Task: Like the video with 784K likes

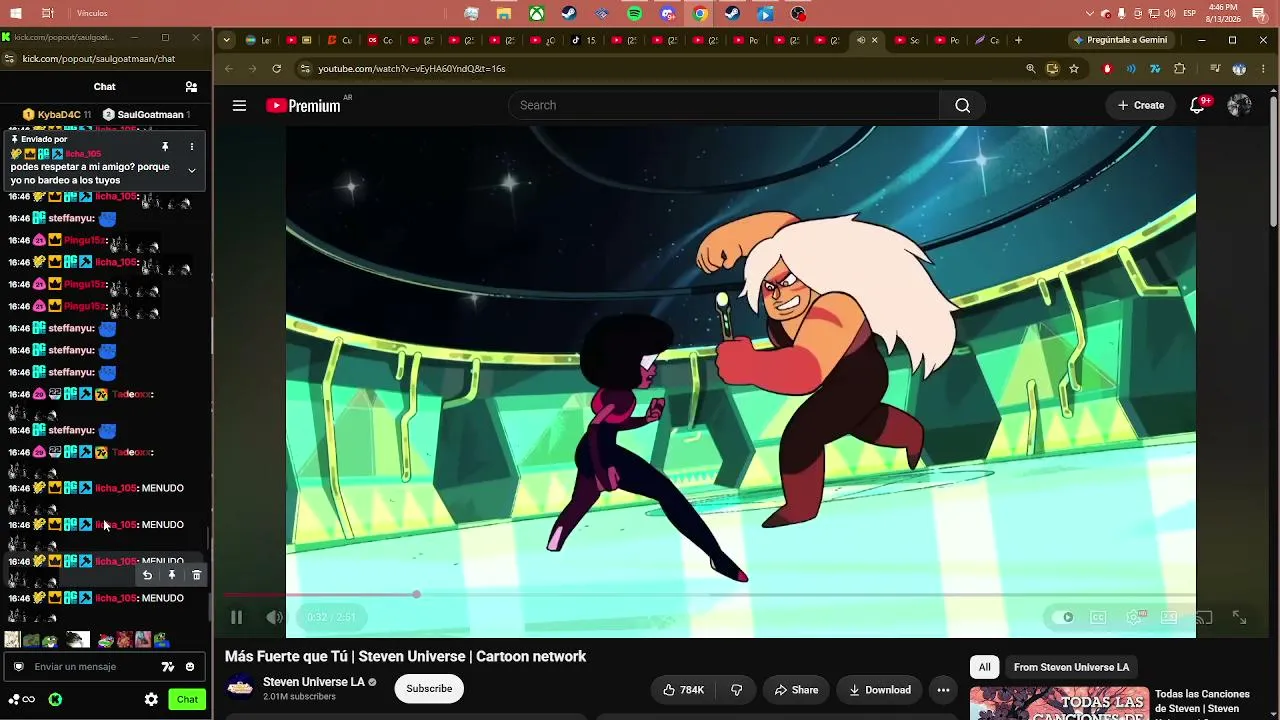Action: click(x=684, y=690)
